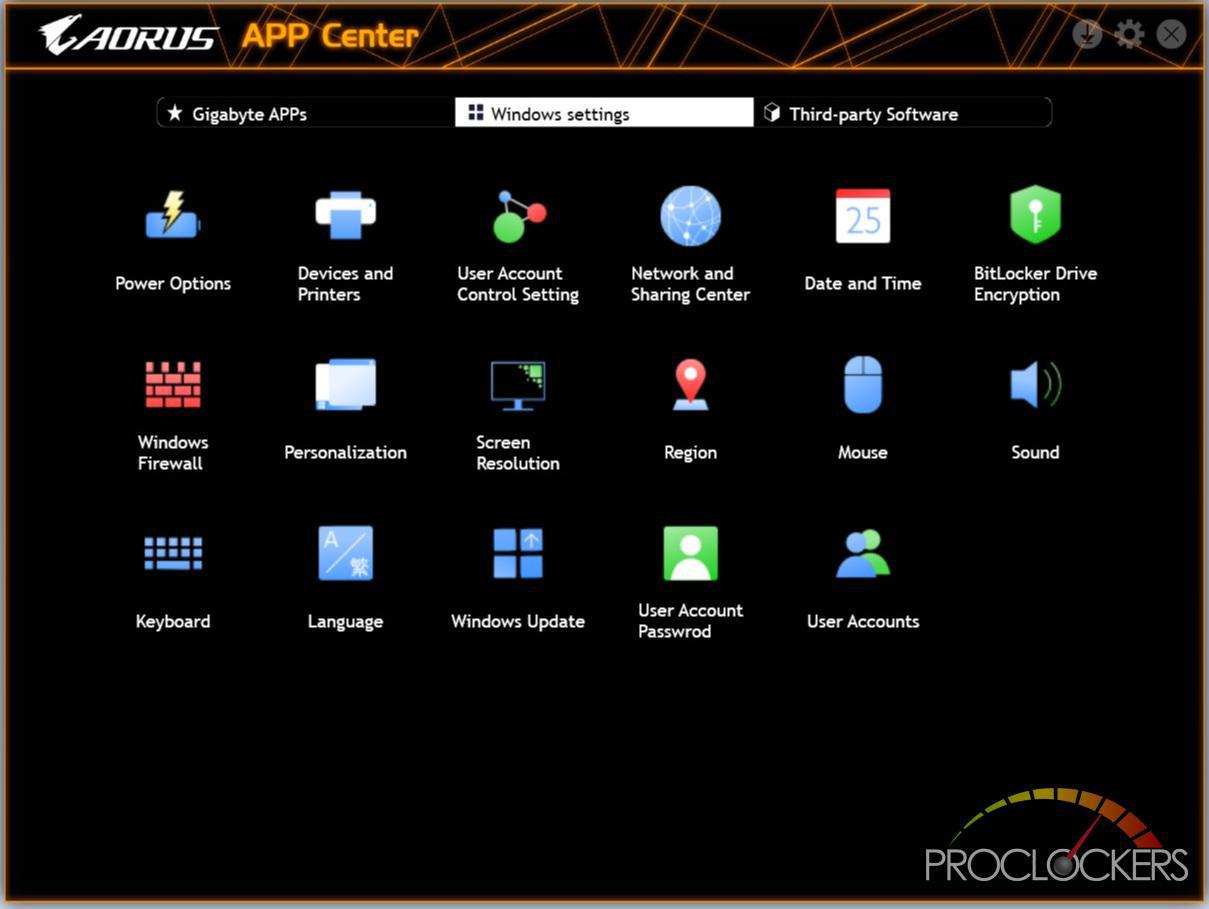
Task: Click the "Windows Update" label
Action: 518,622
